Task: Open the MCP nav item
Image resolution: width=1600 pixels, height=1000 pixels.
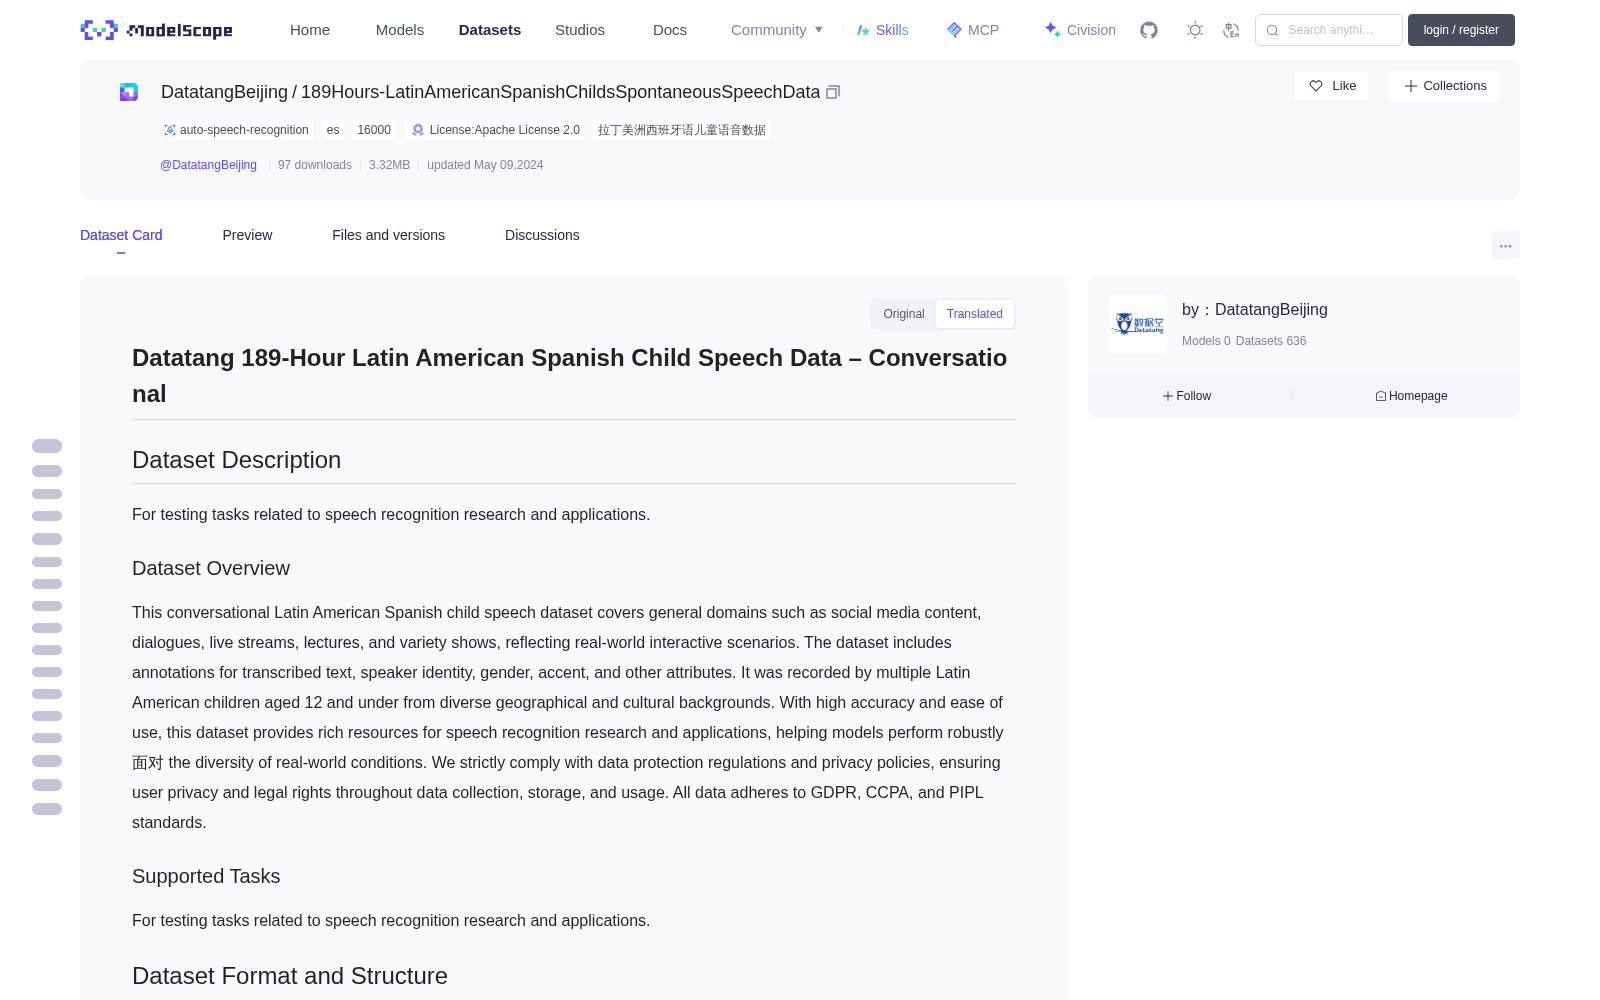Action: coord(973,30)
